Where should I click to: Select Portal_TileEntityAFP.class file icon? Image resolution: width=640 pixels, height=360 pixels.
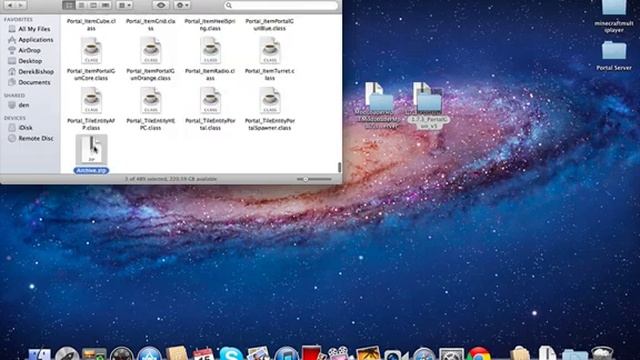(91, 100)
